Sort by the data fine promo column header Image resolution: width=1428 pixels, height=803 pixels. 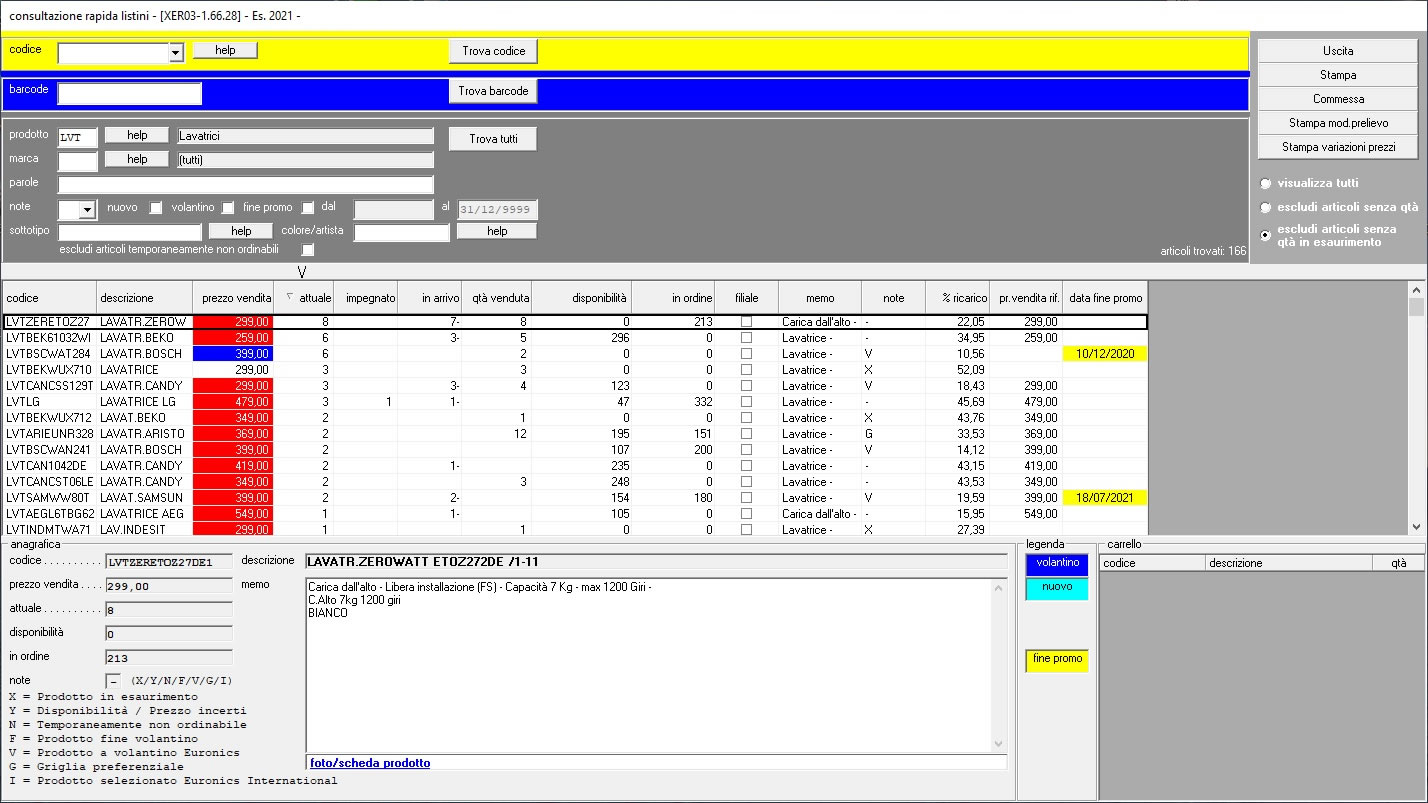click(x=1105, y=298)
